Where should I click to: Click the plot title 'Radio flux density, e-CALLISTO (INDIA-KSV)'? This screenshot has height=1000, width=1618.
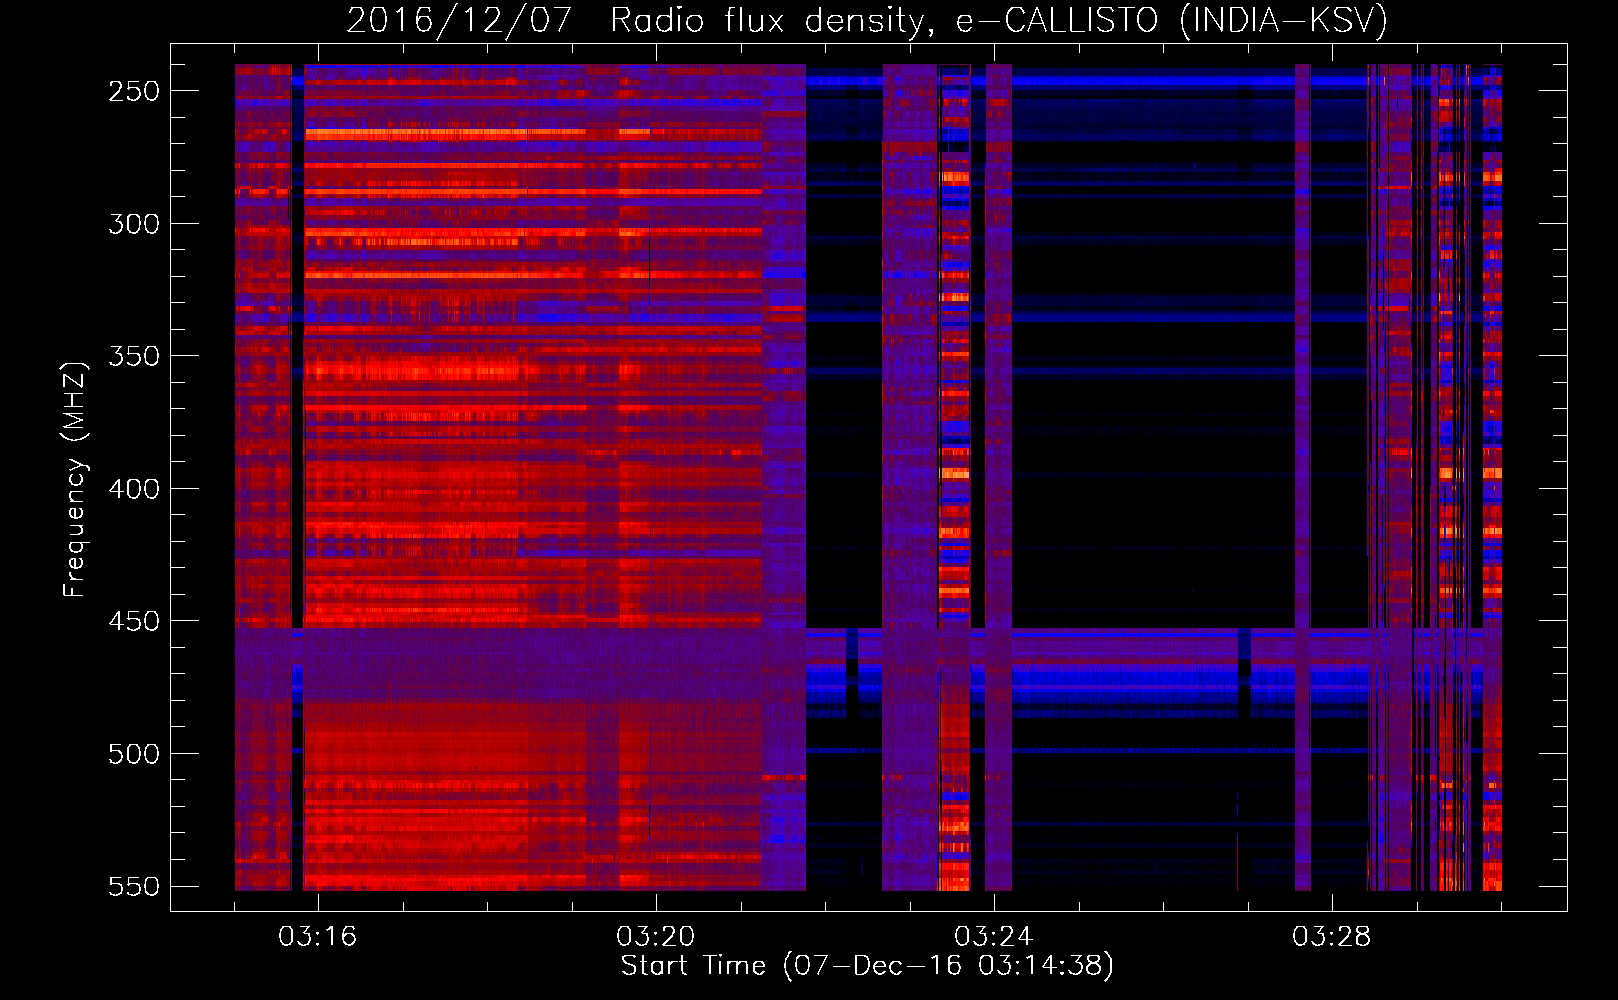999,20
